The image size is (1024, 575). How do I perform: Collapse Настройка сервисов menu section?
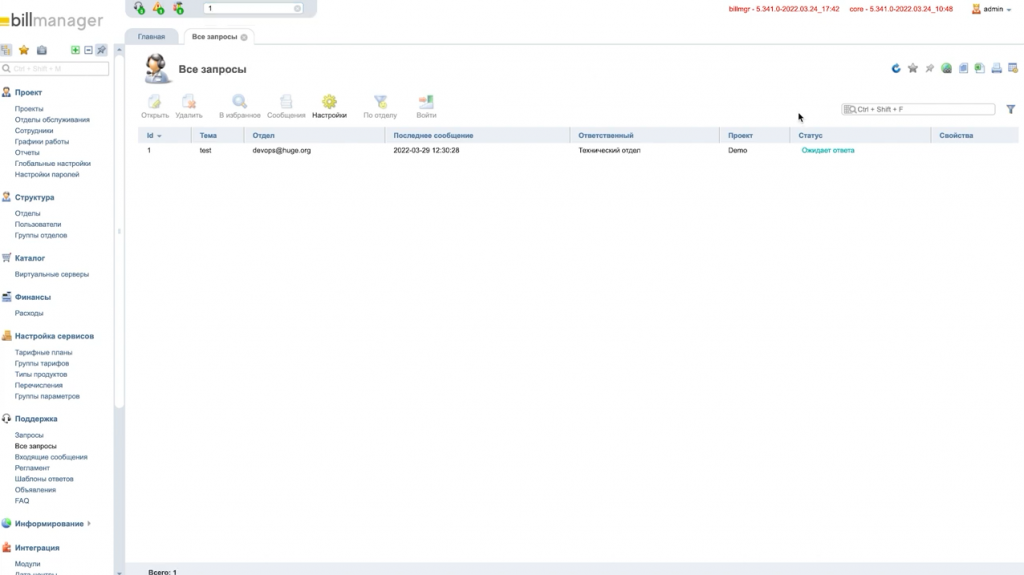pos(54,337)
